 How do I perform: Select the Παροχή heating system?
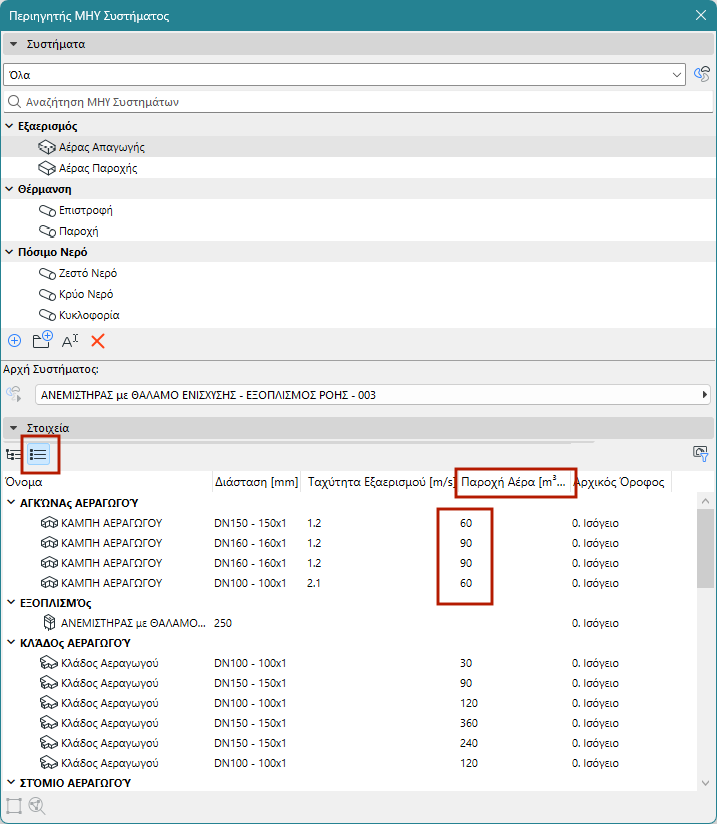(x=357, y=231)
